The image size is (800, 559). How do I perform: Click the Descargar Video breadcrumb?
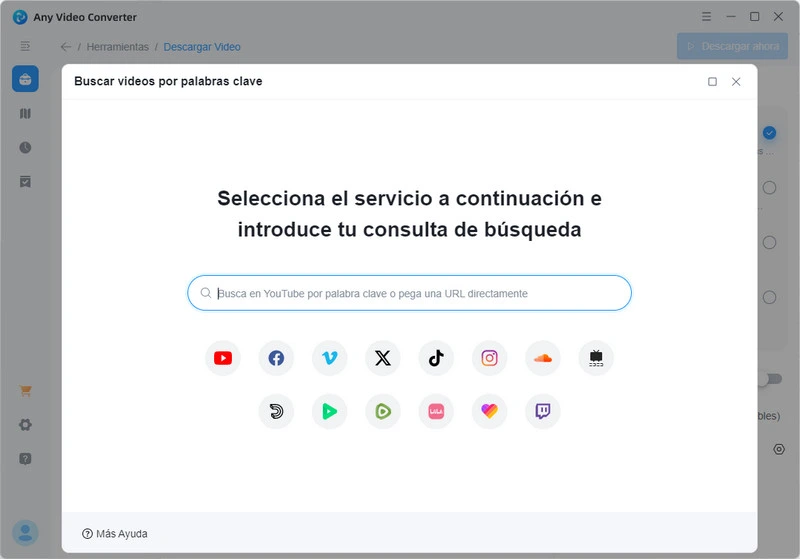202,47
